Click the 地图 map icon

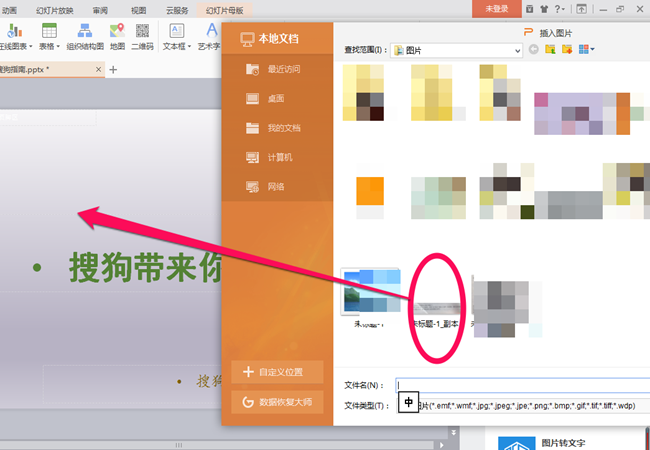(117, 31)
